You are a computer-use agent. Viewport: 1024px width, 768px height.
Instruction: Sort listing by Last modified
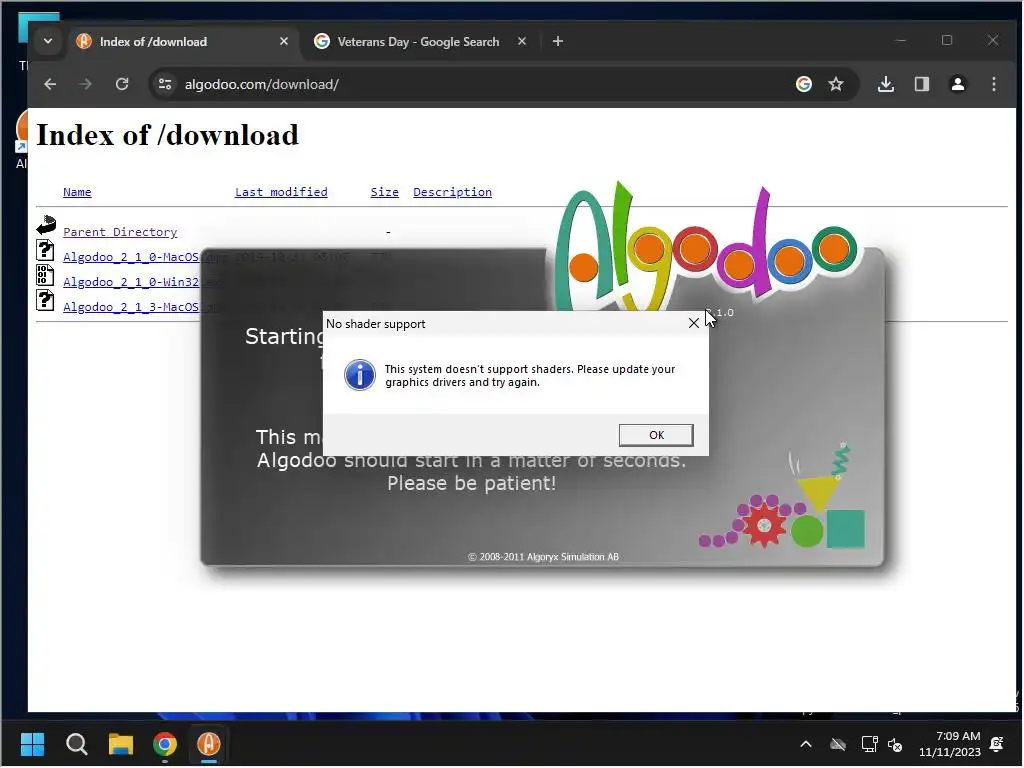(281, 192)
